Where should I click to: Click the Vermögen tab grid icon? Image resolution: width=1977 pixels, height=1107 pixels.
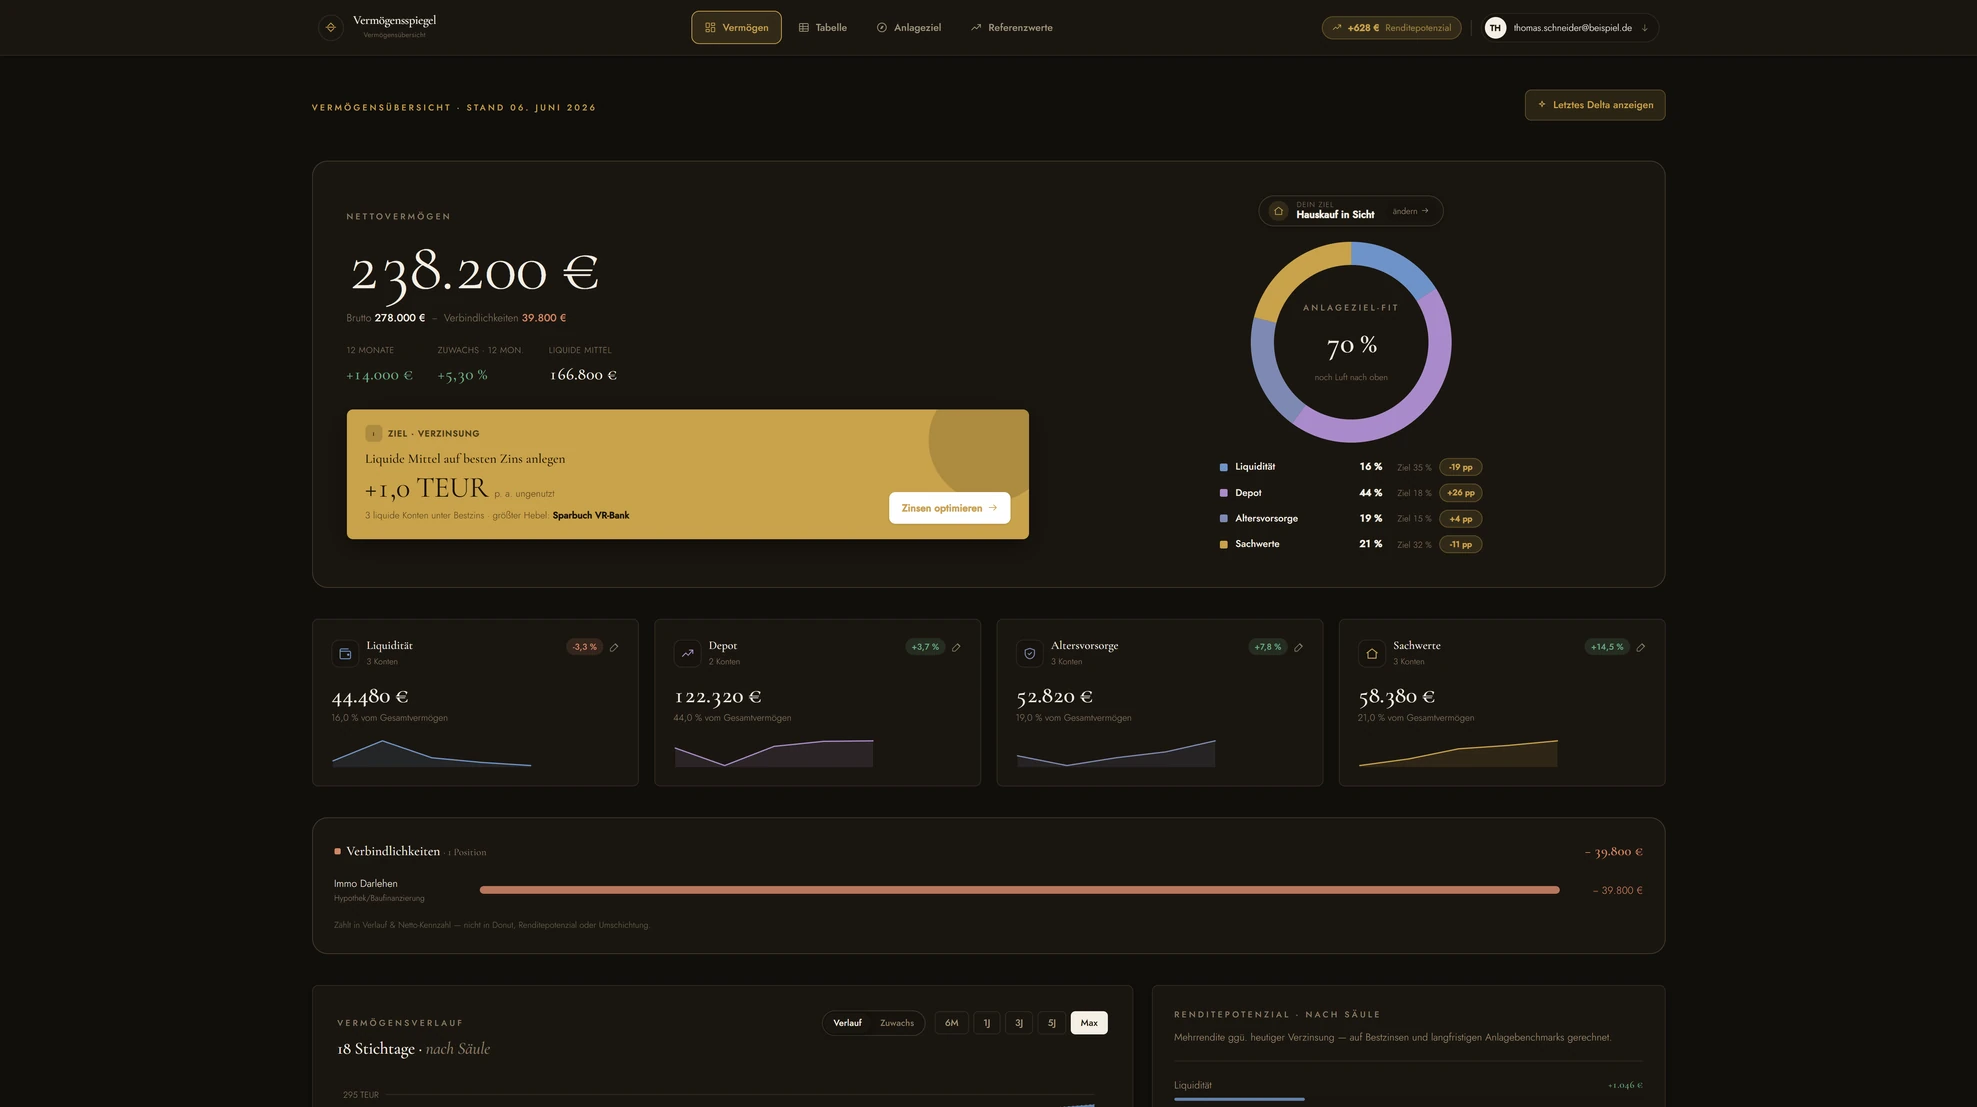(710, 28)
